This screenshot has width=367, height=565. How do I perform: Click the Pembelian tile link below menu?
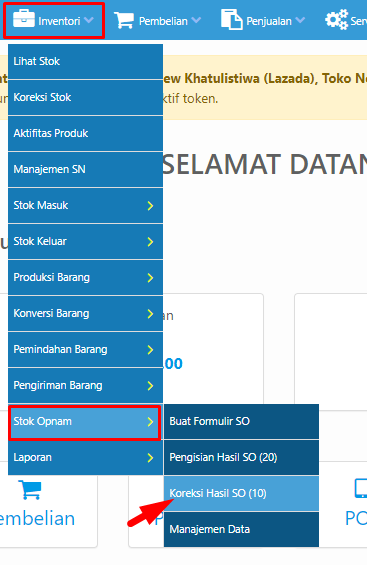click(37, 519)
